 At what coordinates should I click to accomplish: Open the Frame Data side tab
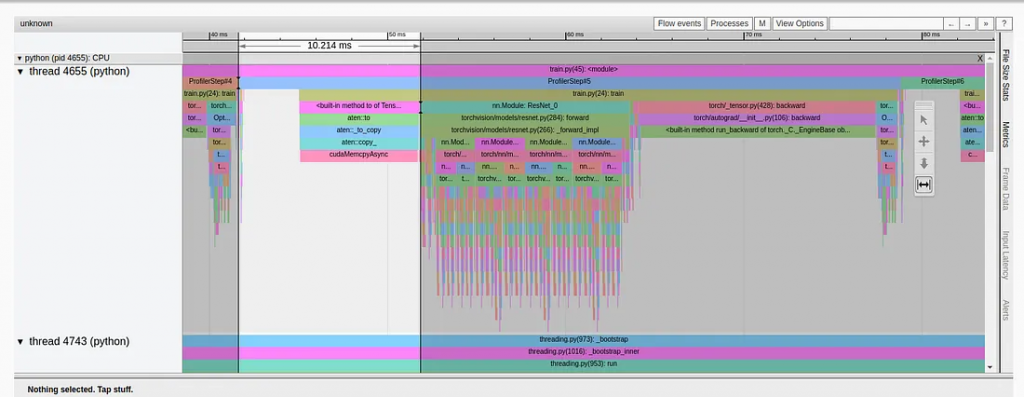click(1006, 188)
